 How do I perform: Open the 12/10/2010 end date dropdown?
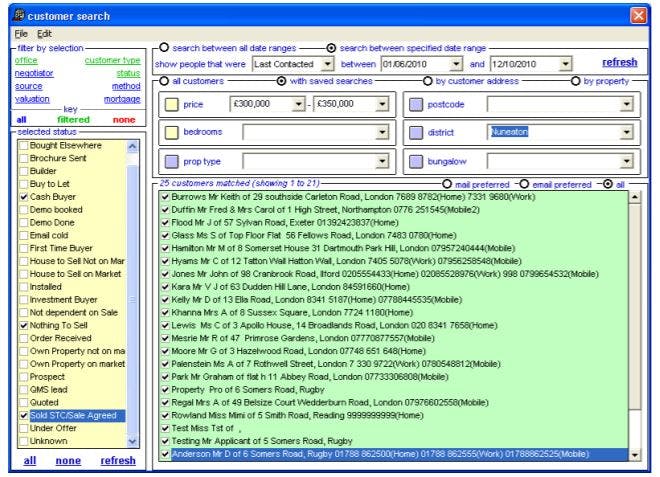(x=566, y=64)
